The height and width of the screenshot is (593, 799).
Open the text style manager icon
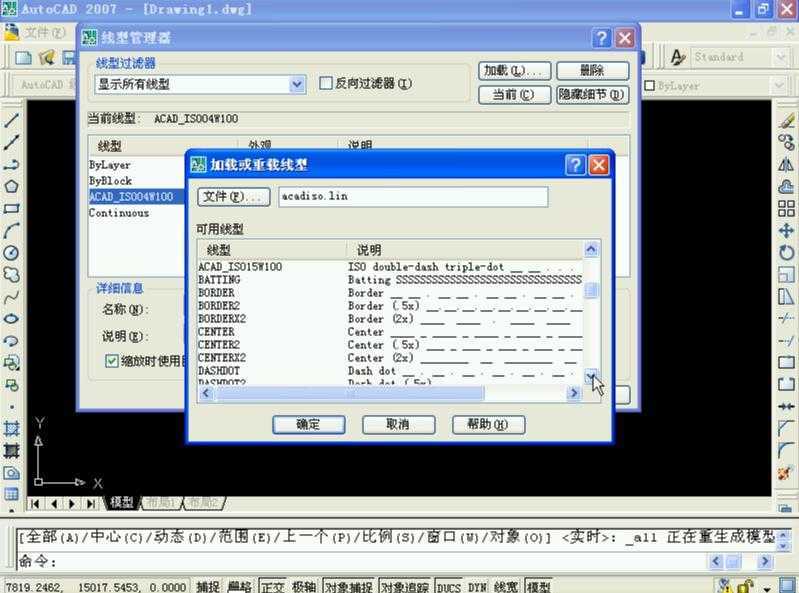(678, 57)
